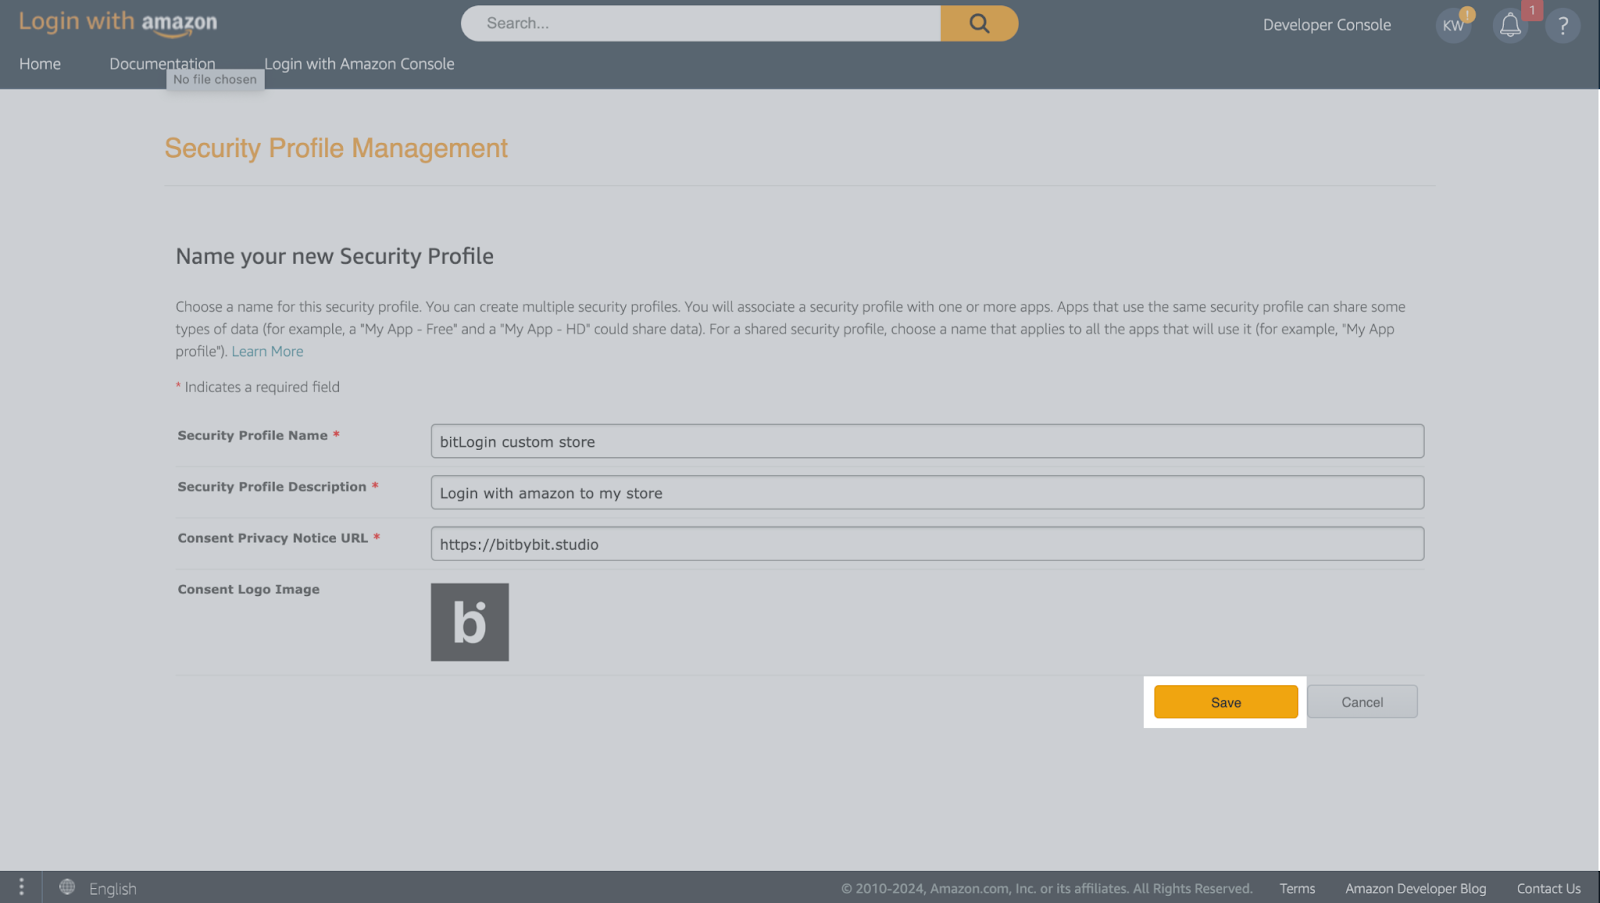Click the Security Profile Management heading
Screen dimensions: 1600x903
coord(336,148)
